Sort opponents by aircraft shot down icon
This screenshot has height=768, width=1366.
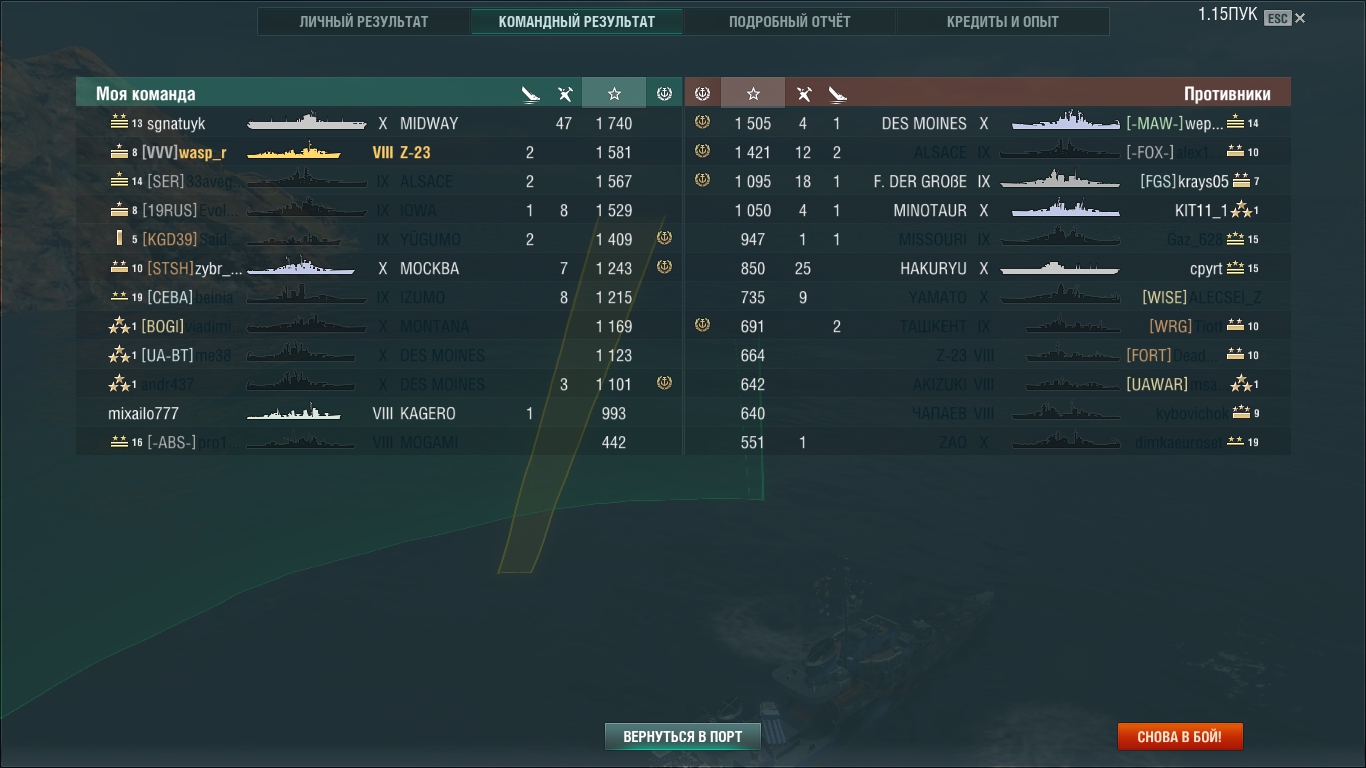coord(803,94)
